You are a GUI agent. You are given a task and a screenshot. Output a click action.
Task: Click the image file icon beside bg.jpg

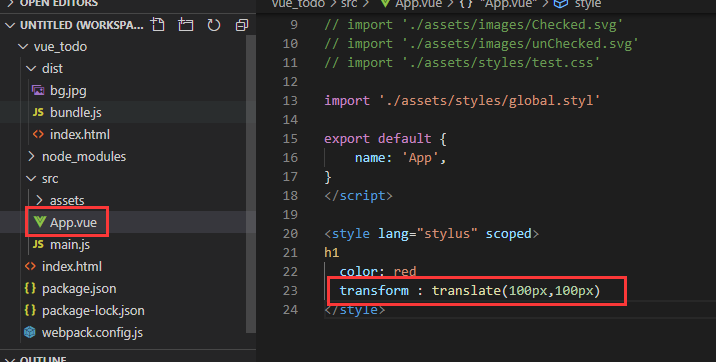pos(38,90)
